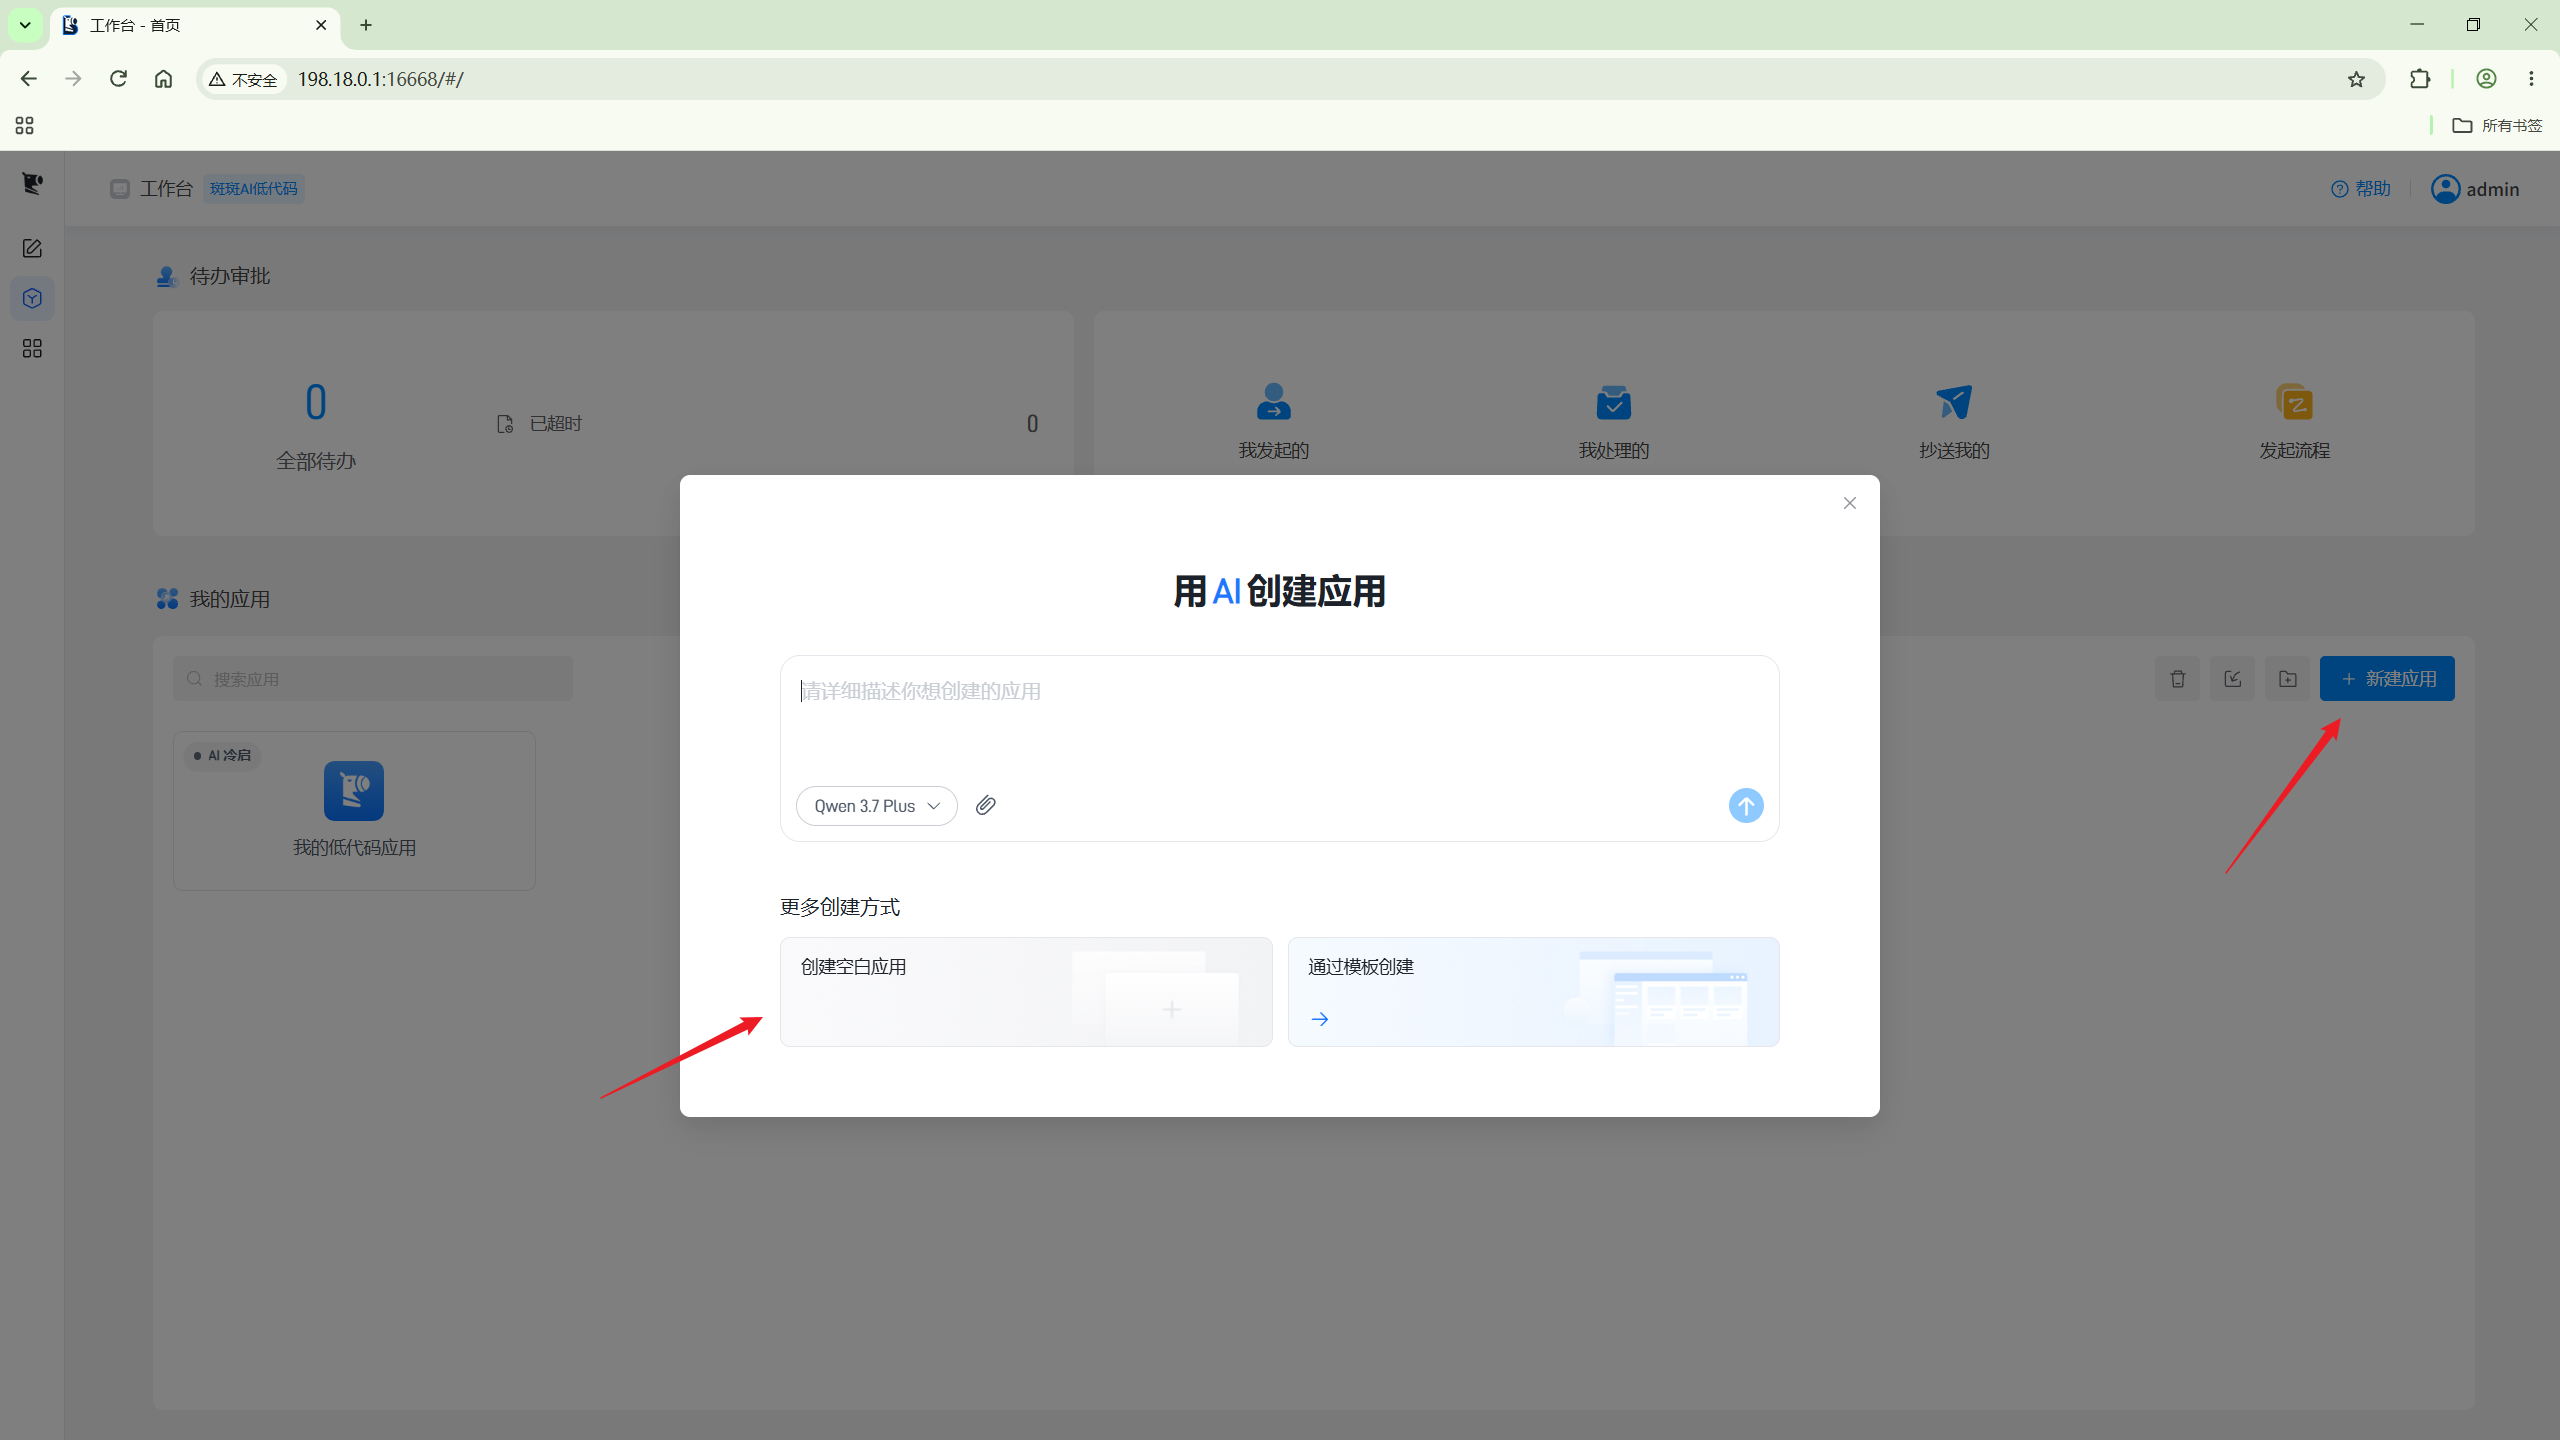Open the Qwen 3.7 Plus model dropdown
Image resolution: width=2560 pixels, height=1440 pixels.
(876, 806)
